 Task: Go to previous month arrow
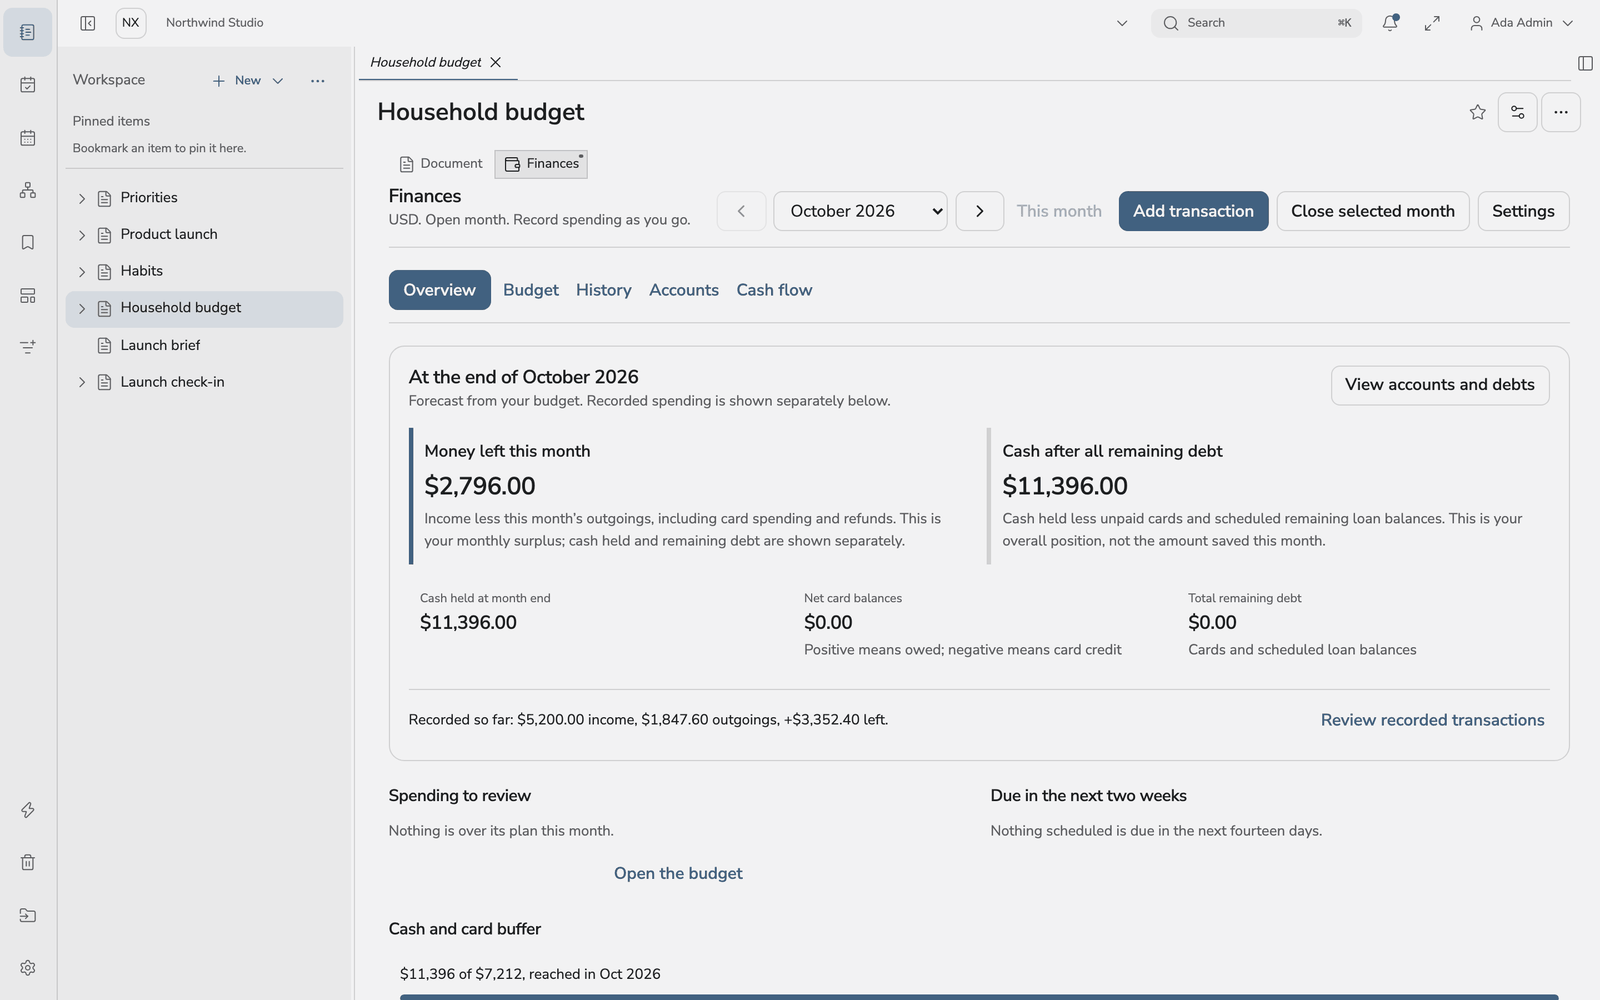741,211
